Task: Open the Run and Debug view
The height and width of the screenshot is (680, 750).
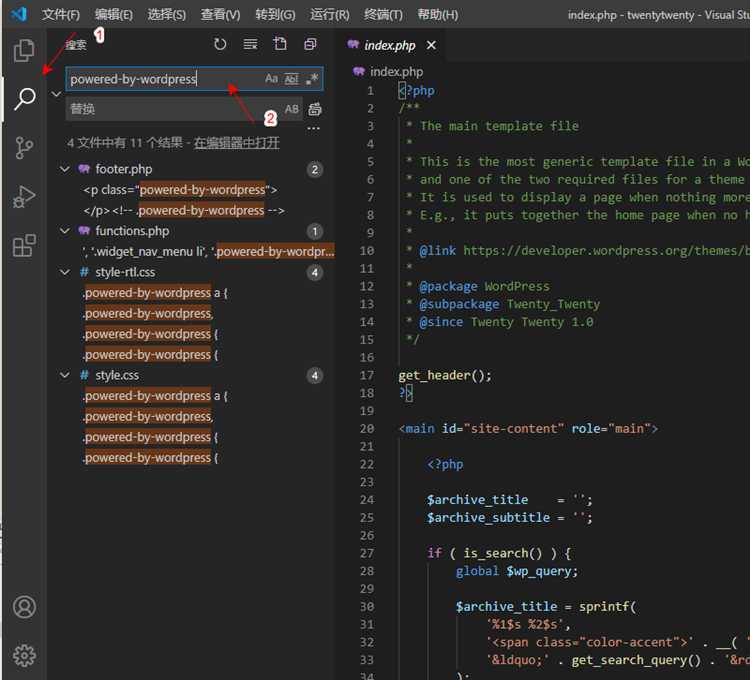Action: tap(24, 197)
